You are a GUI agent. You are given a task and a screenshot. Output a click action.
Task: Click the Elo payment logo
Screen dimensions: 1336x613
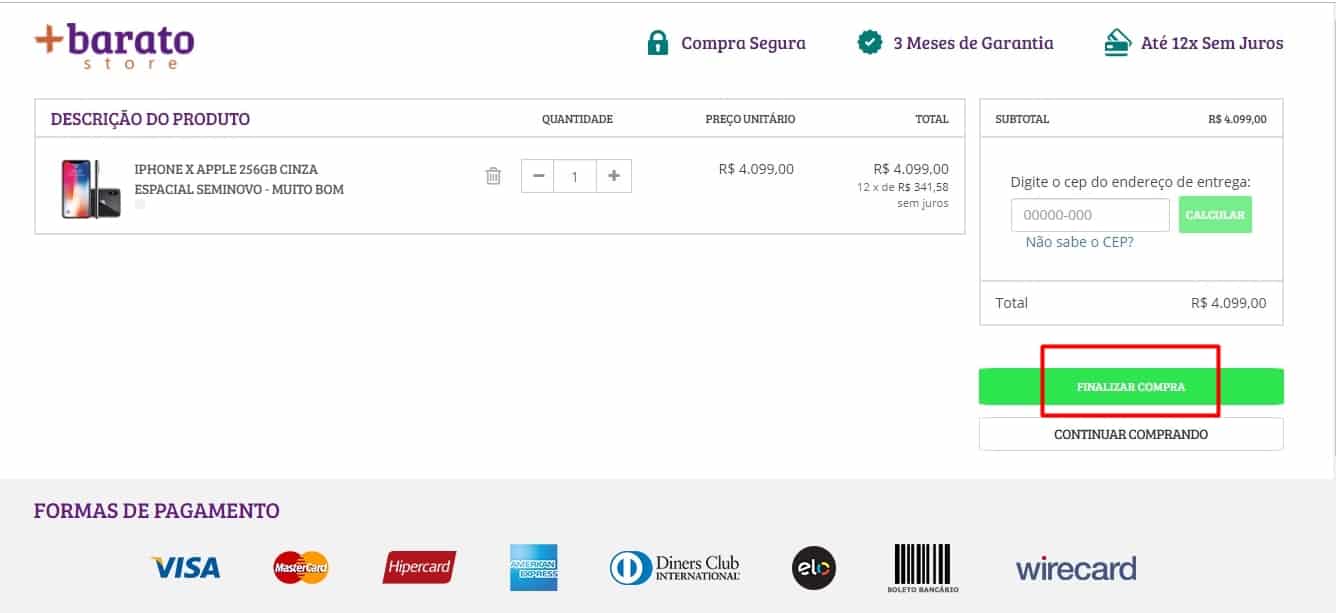[813, 568]
